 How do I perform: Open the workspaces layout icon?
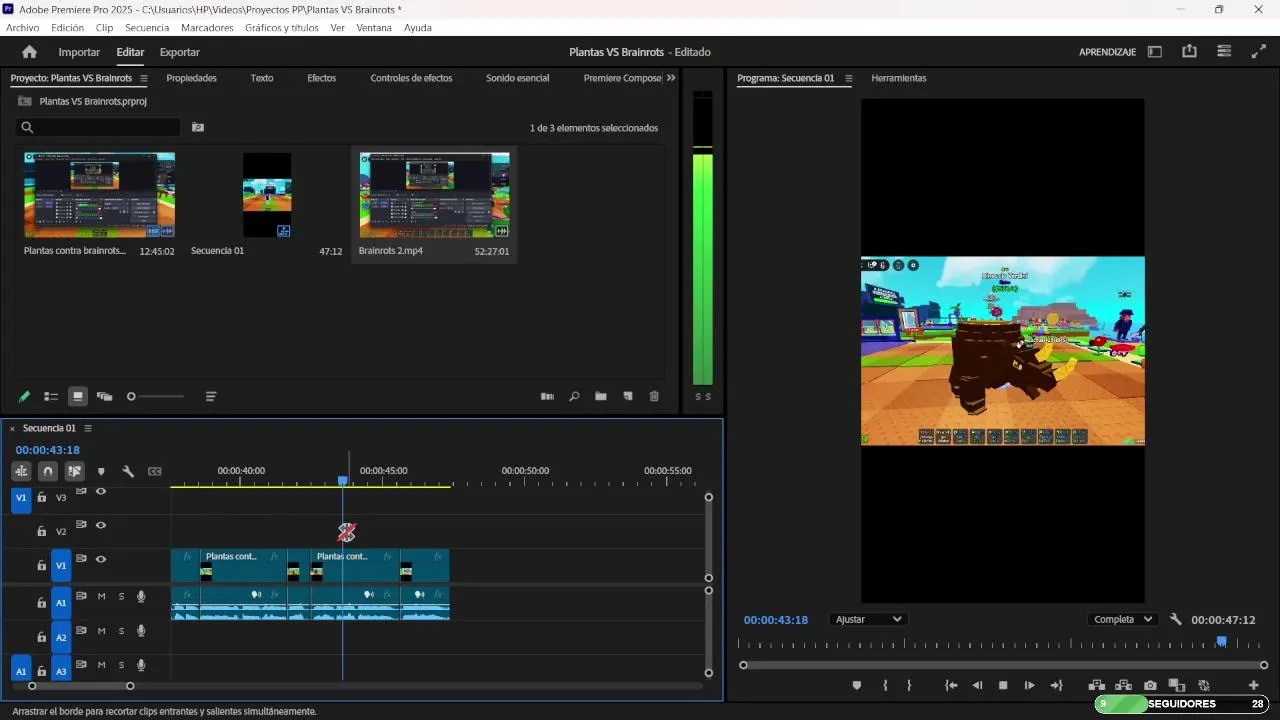[1155, 52]
